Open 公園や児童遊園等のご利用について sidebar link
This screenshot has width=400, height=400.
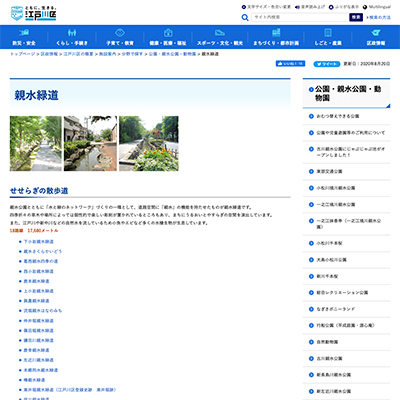(x=351, y=133)
